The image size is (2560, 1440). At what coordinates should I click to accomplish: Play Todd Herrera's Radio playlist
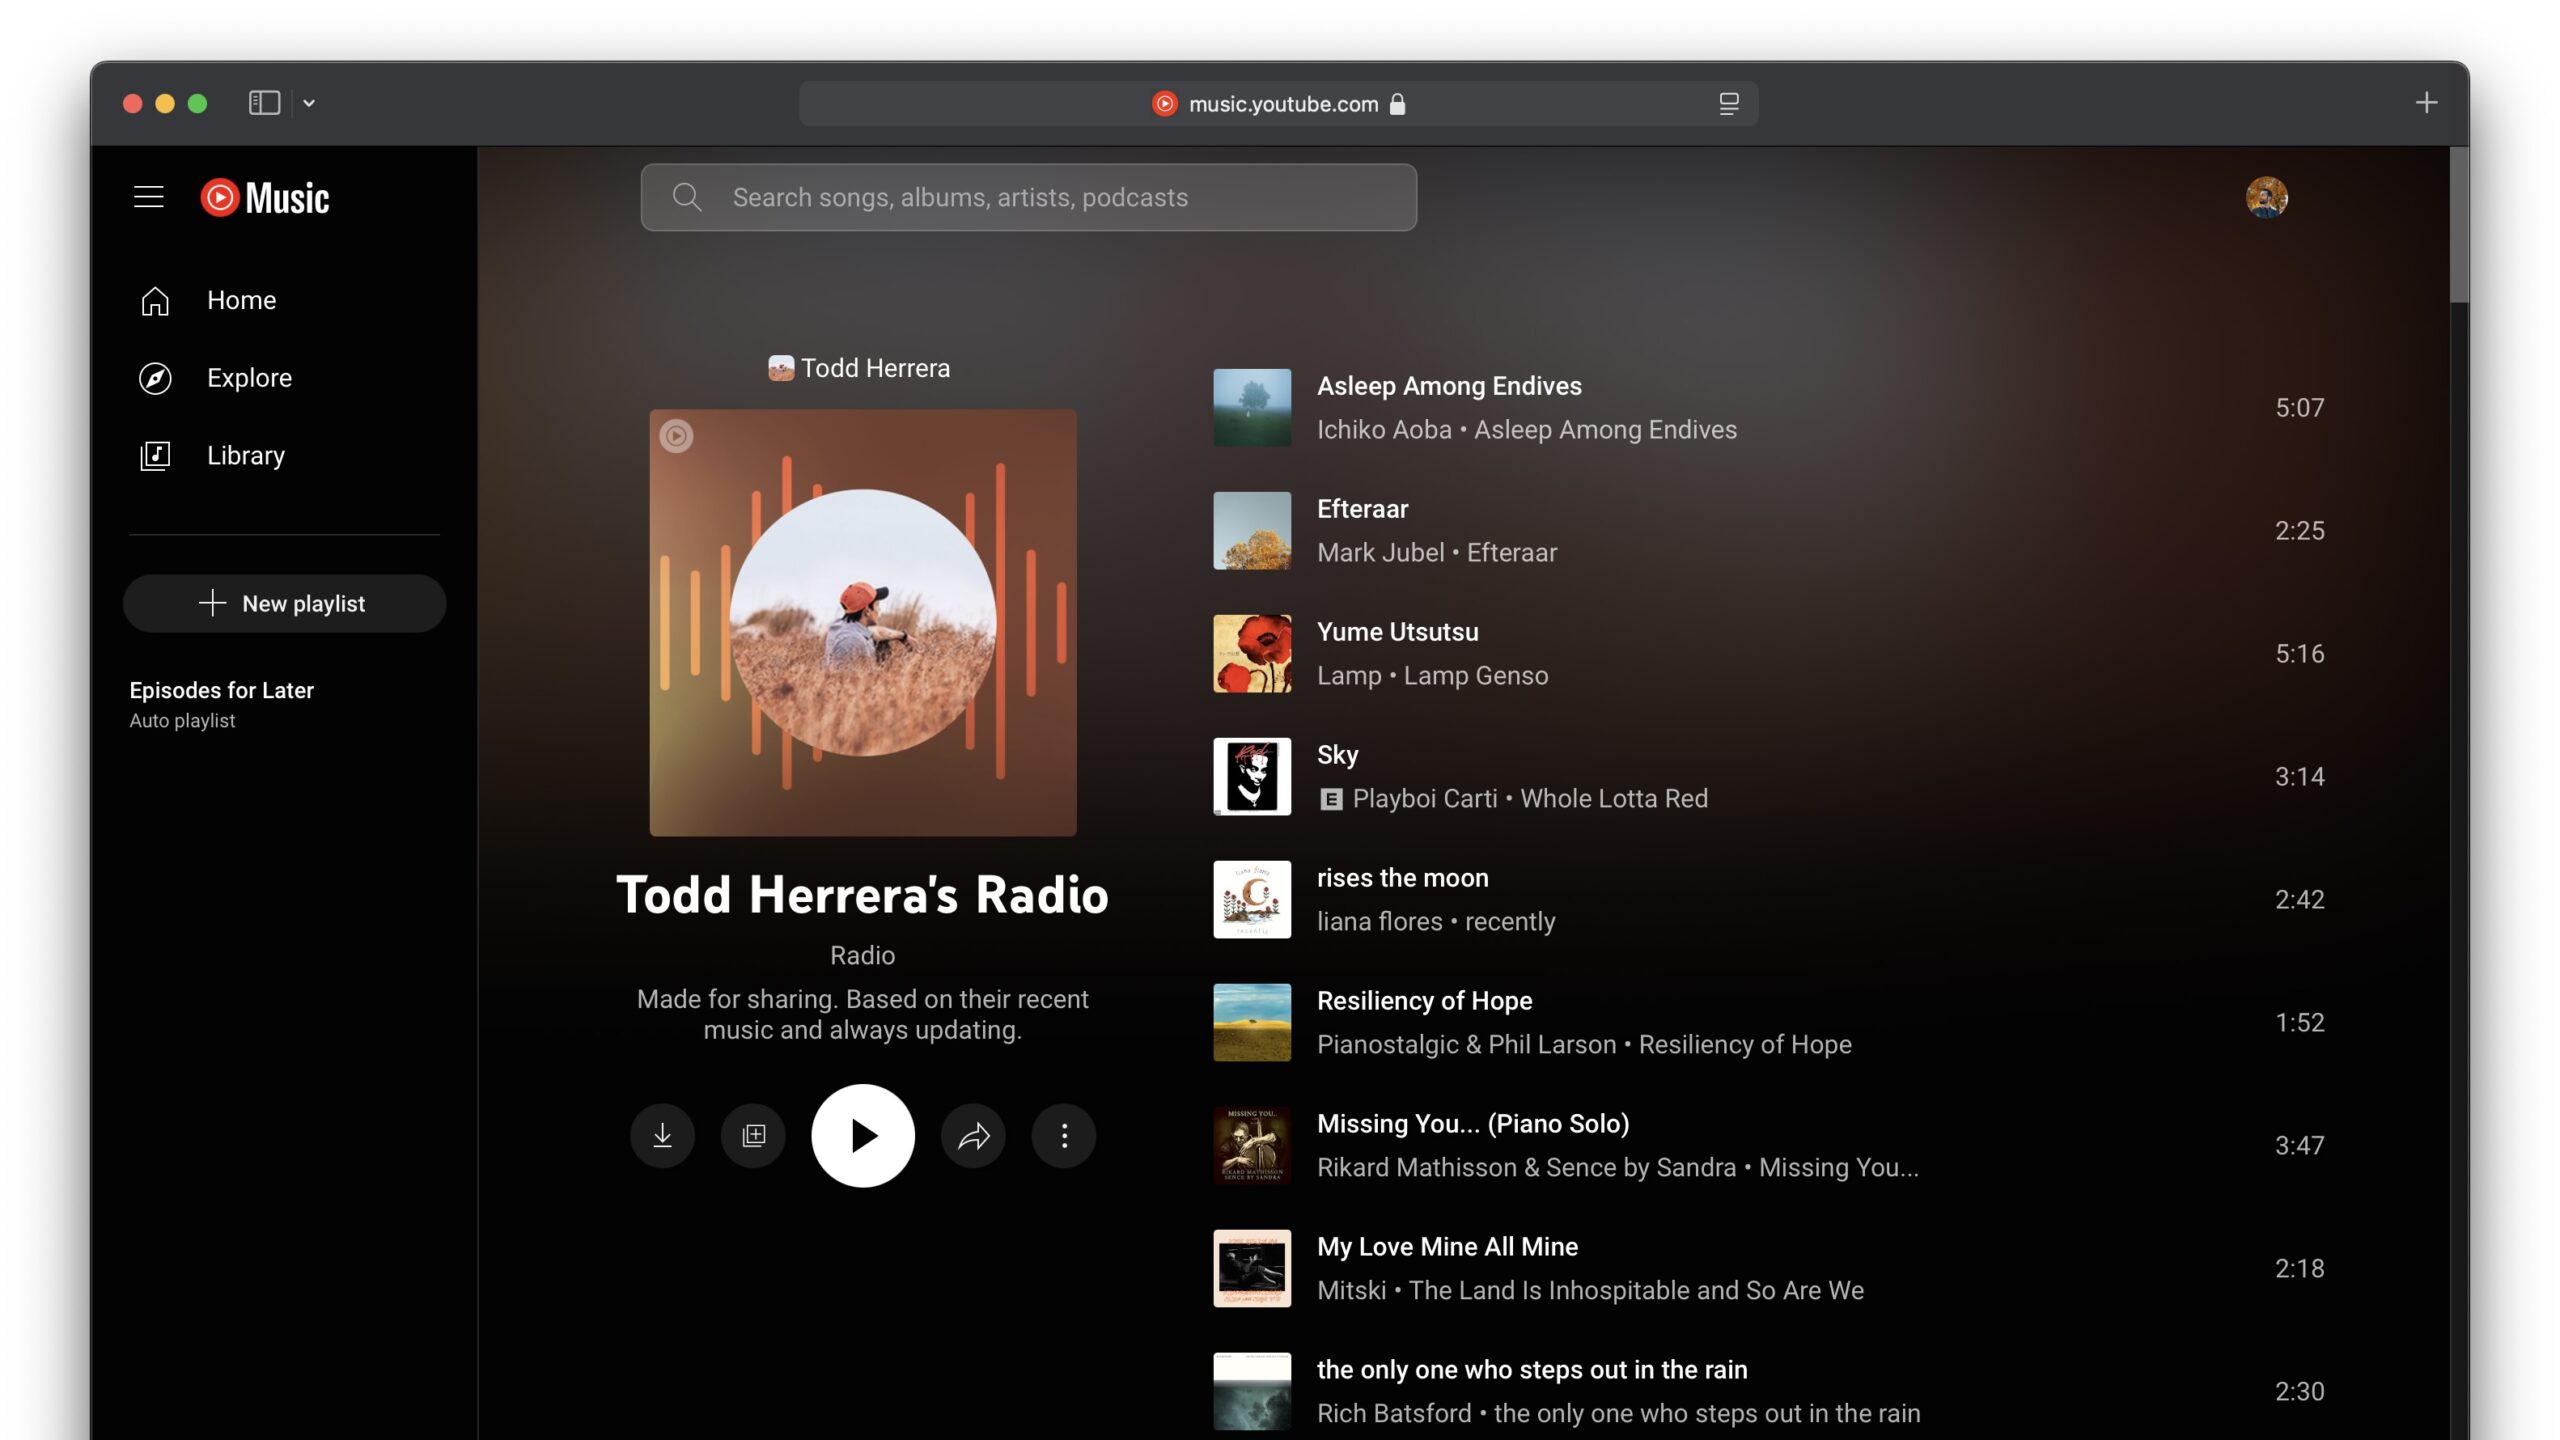click(862, 1134)
